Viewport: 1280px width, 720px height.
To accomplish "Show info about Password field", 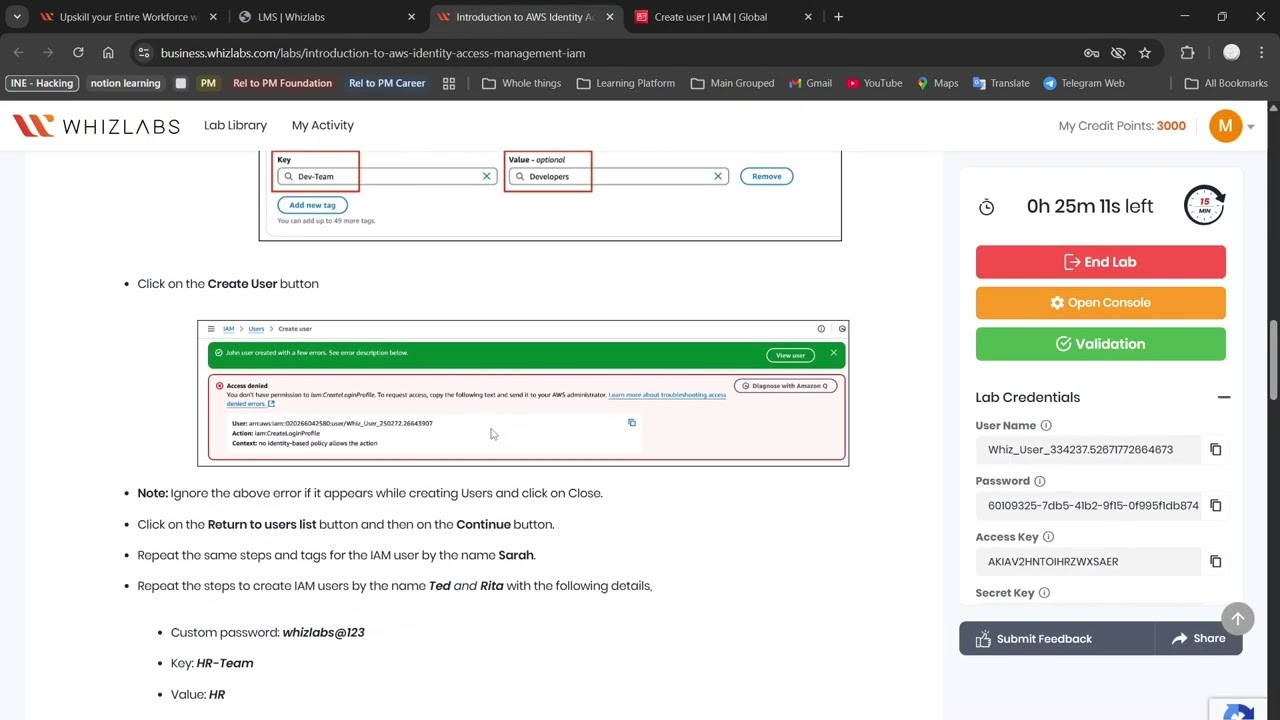I will (1040, 481).
